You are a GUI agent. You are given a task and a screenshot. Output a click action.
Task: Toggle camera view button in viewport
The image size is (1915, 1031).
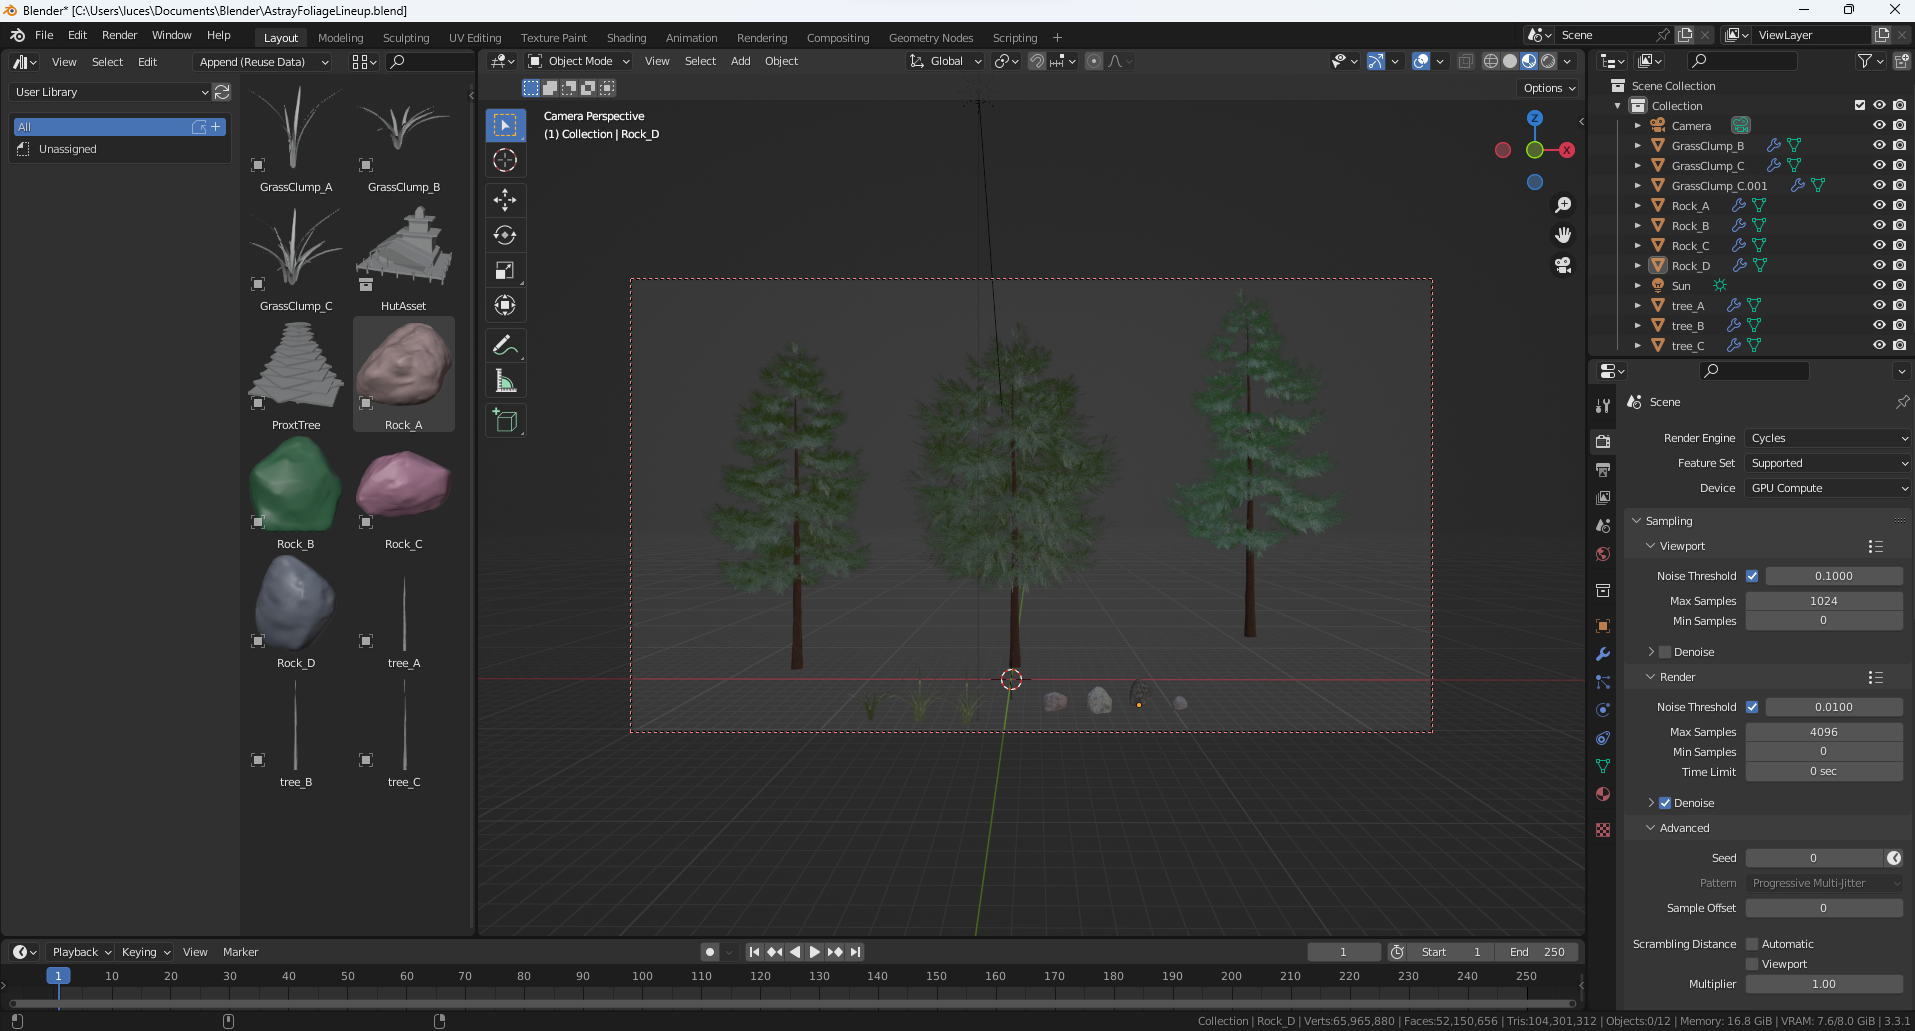point(1563,265)
